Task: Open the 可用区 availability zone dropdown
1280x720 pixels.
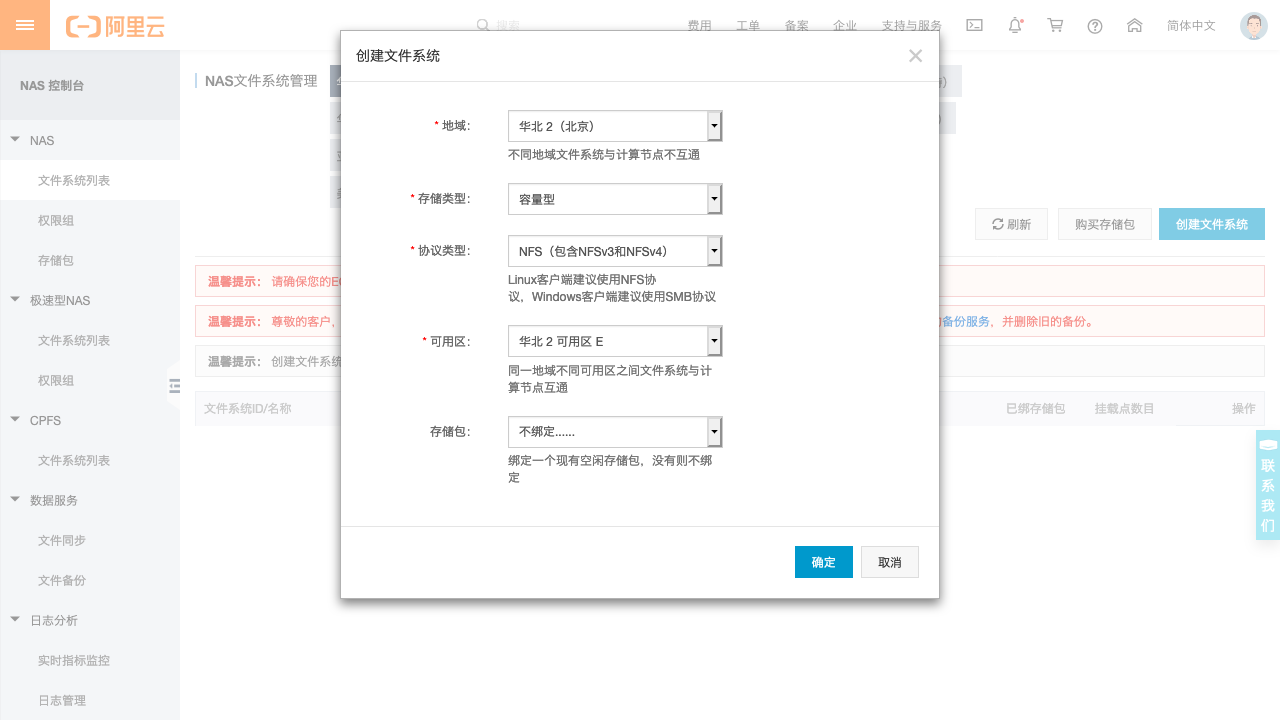Action: pos(713,340)
